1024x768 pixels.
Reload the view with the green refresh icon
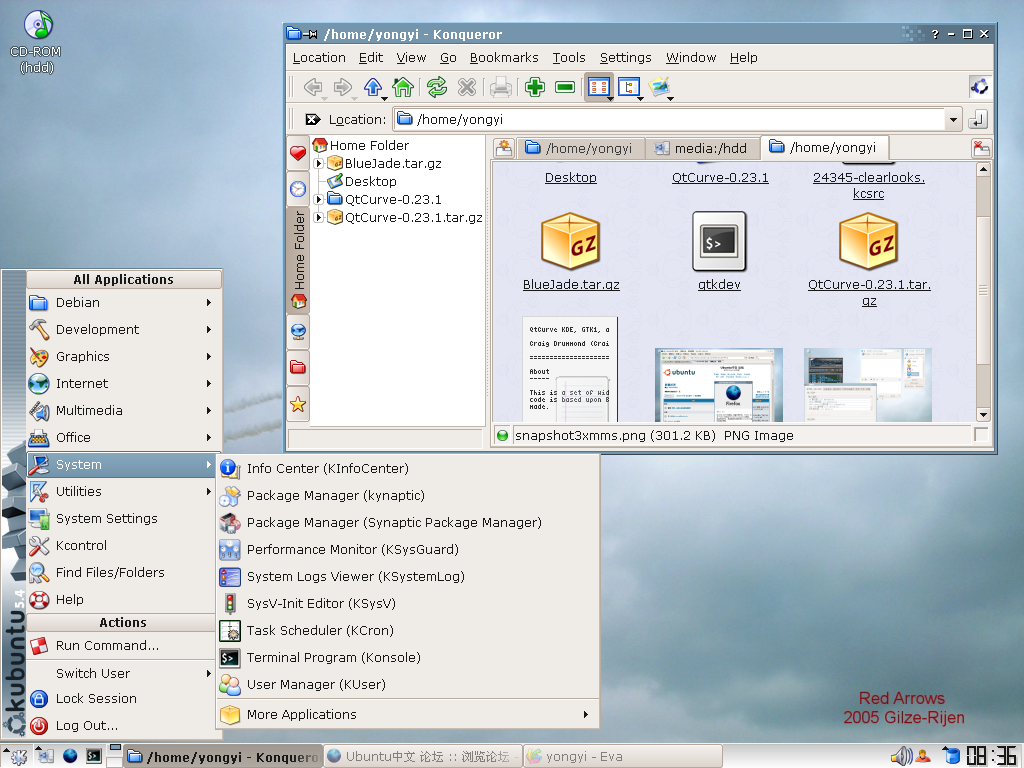pyautogui.click(x=437, y=87)
